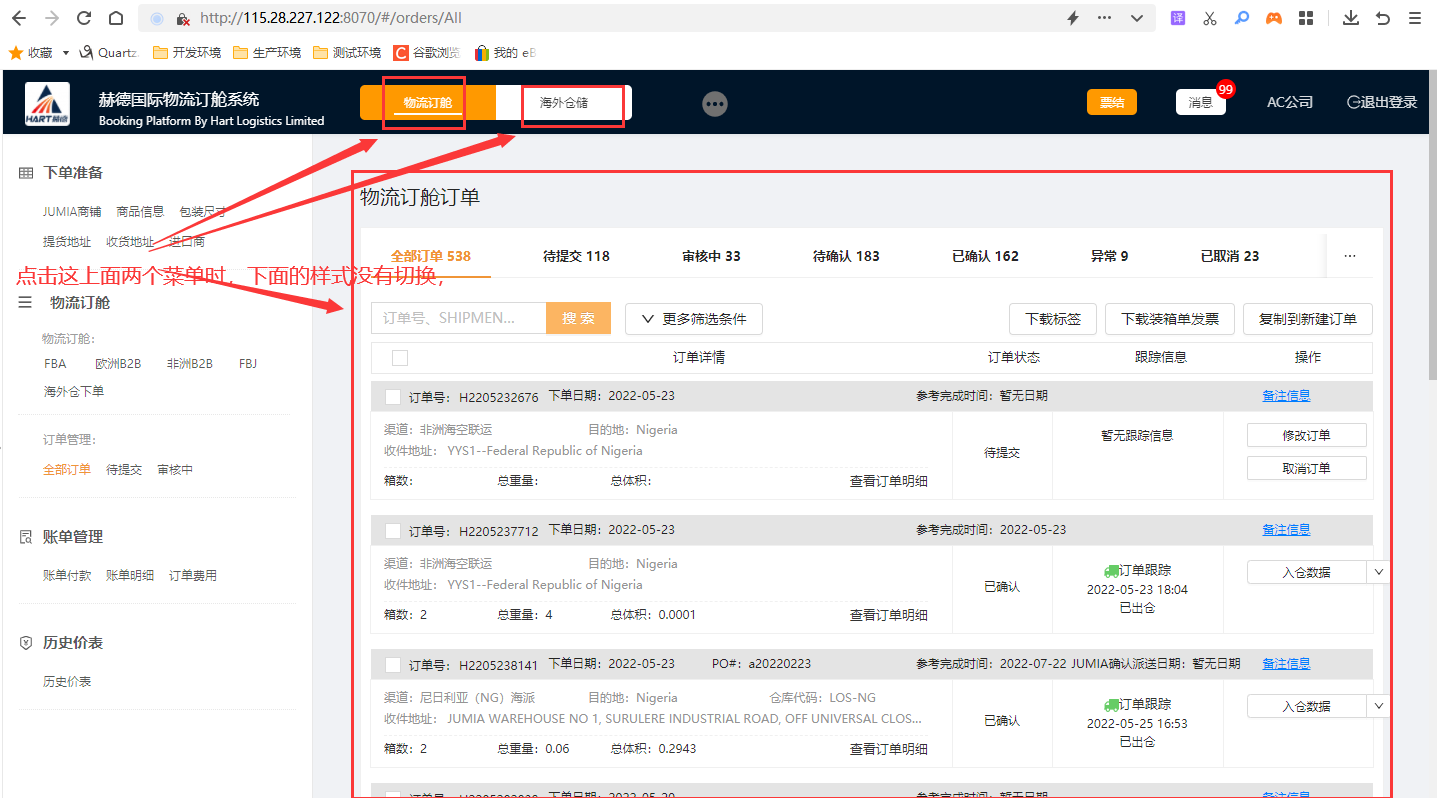
Task: Switch to the 待确认 183 tab
Action: [x=846, y=256]
